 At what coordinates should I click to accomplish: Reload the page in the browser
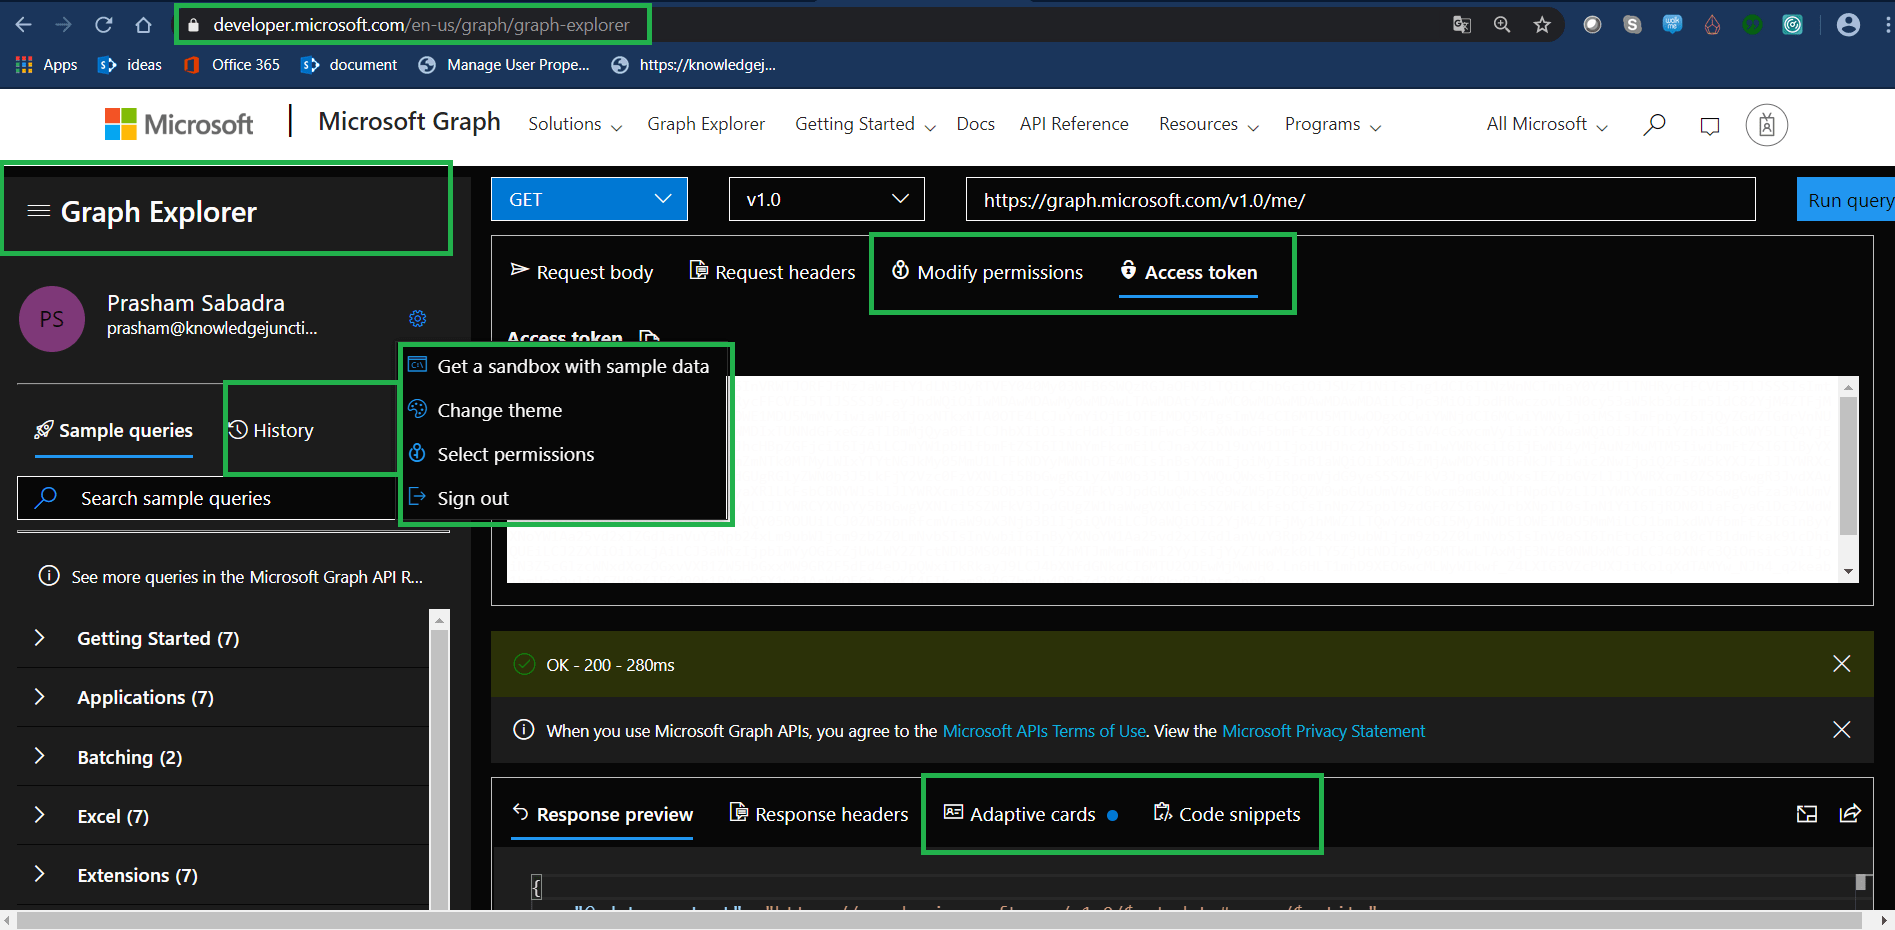coord(103,24)
